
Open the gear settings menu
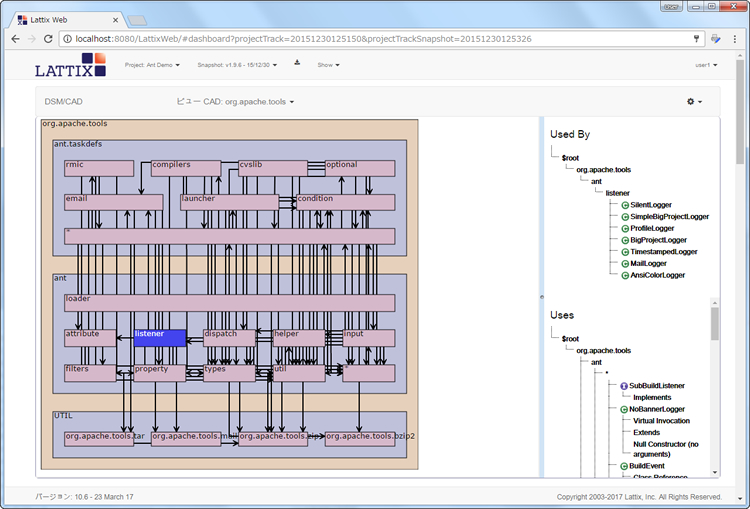[694, 101]
